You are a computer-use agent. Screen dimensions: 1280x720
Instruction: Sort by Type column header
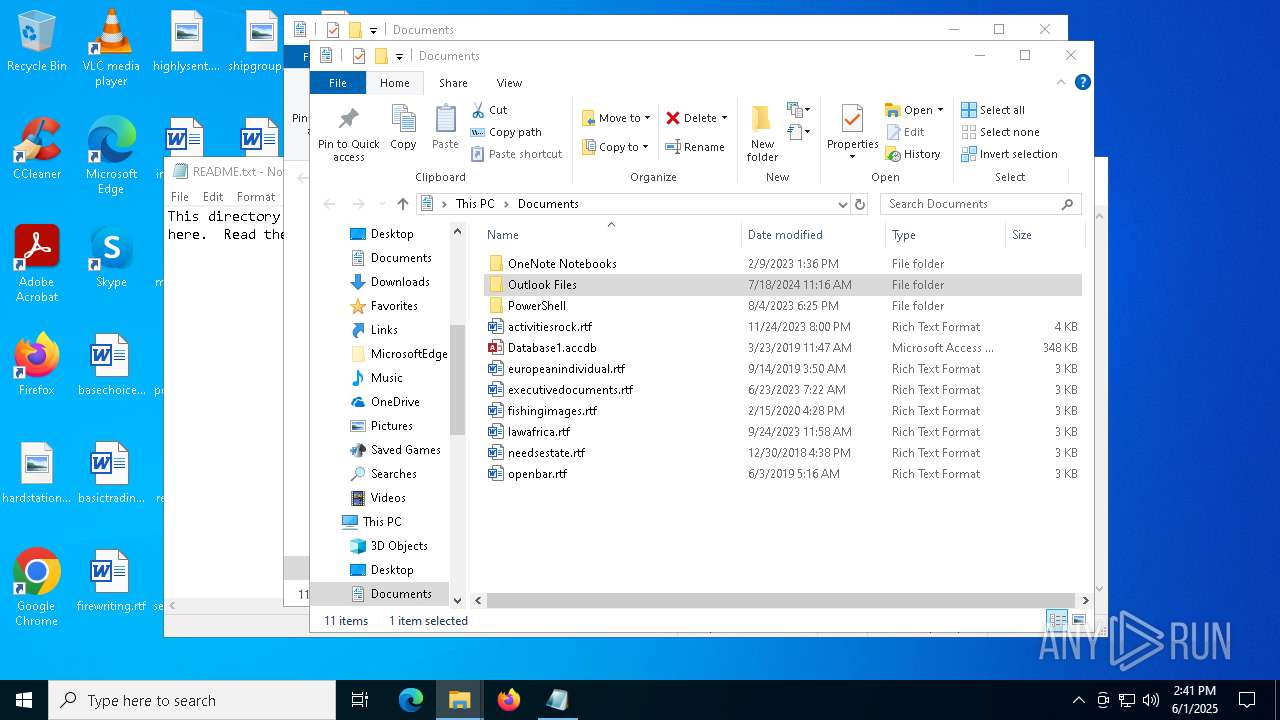945,235
